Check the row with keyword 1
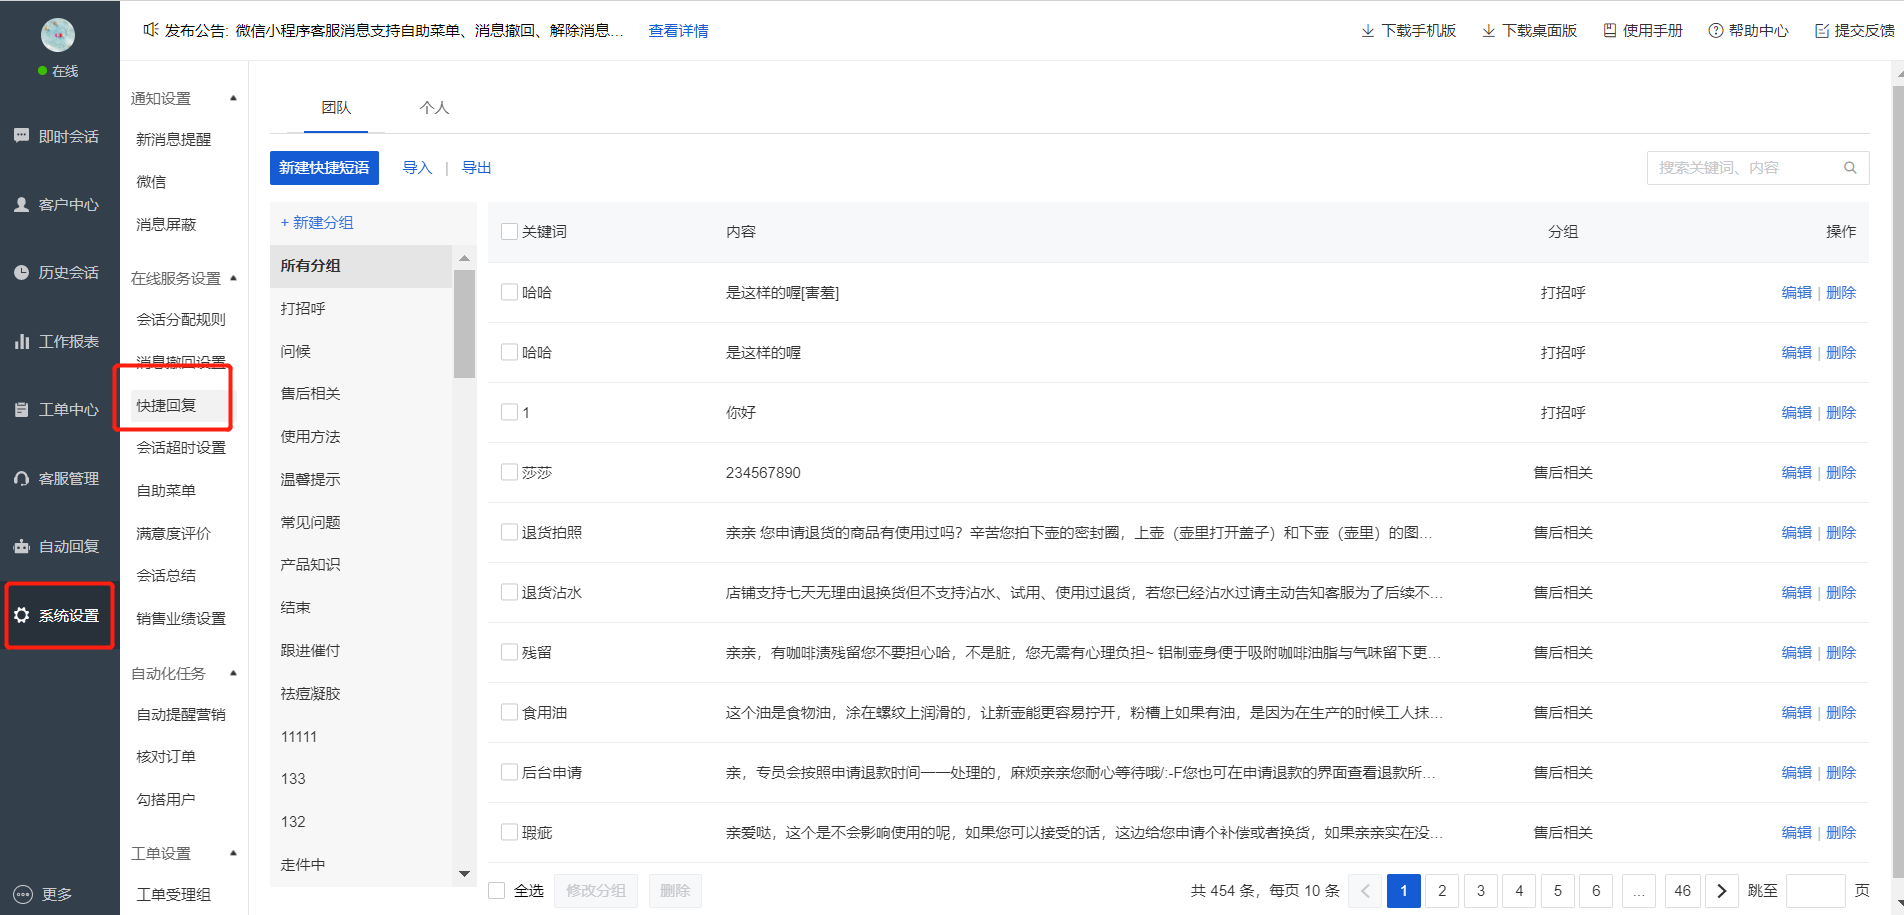 pos(509,412)
